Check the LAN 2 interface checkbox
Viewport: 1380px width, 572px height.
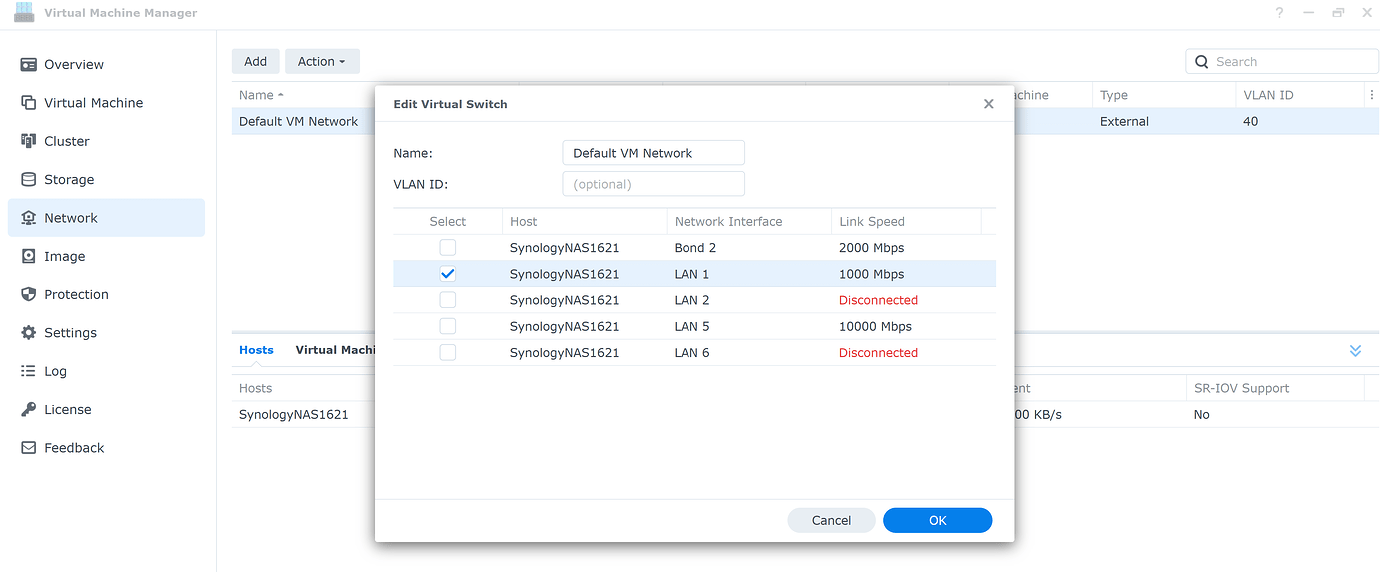click(447, 300)
